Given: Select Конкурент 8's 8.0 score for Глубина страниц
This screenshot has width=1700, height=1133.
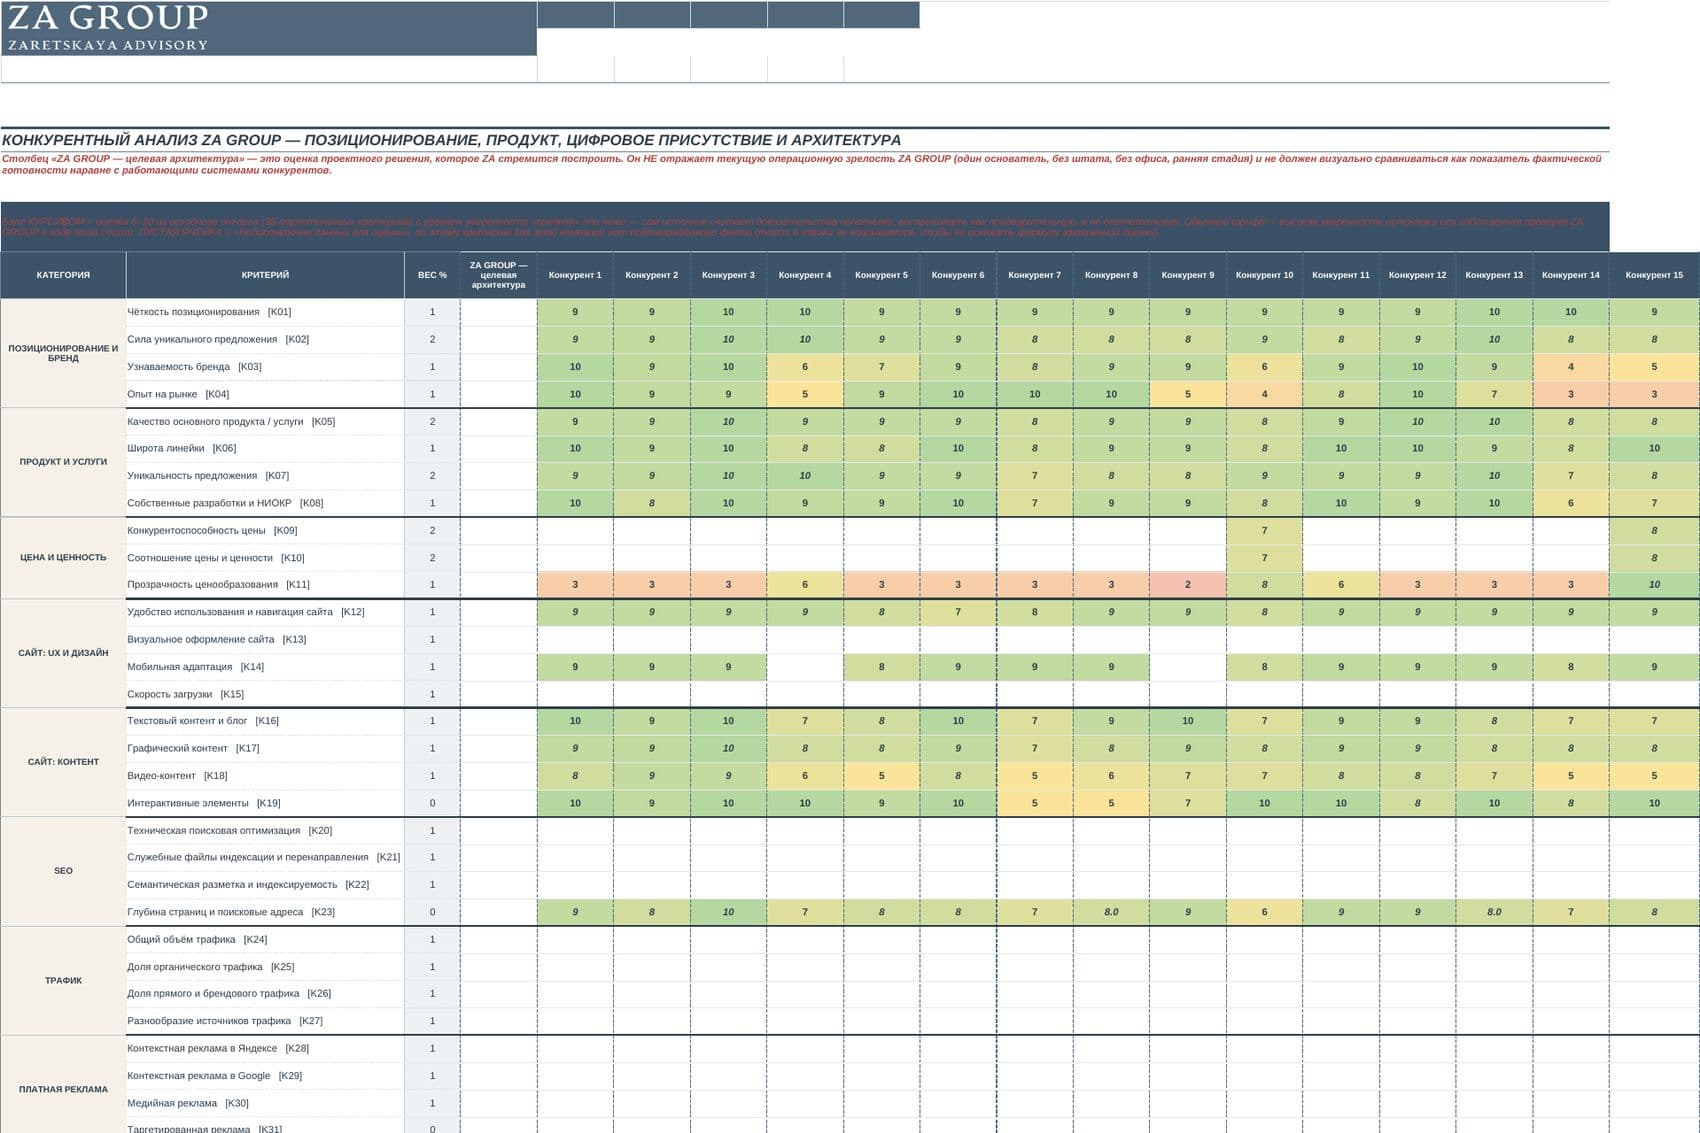Looking at the screenshot, I should 1111,912.
